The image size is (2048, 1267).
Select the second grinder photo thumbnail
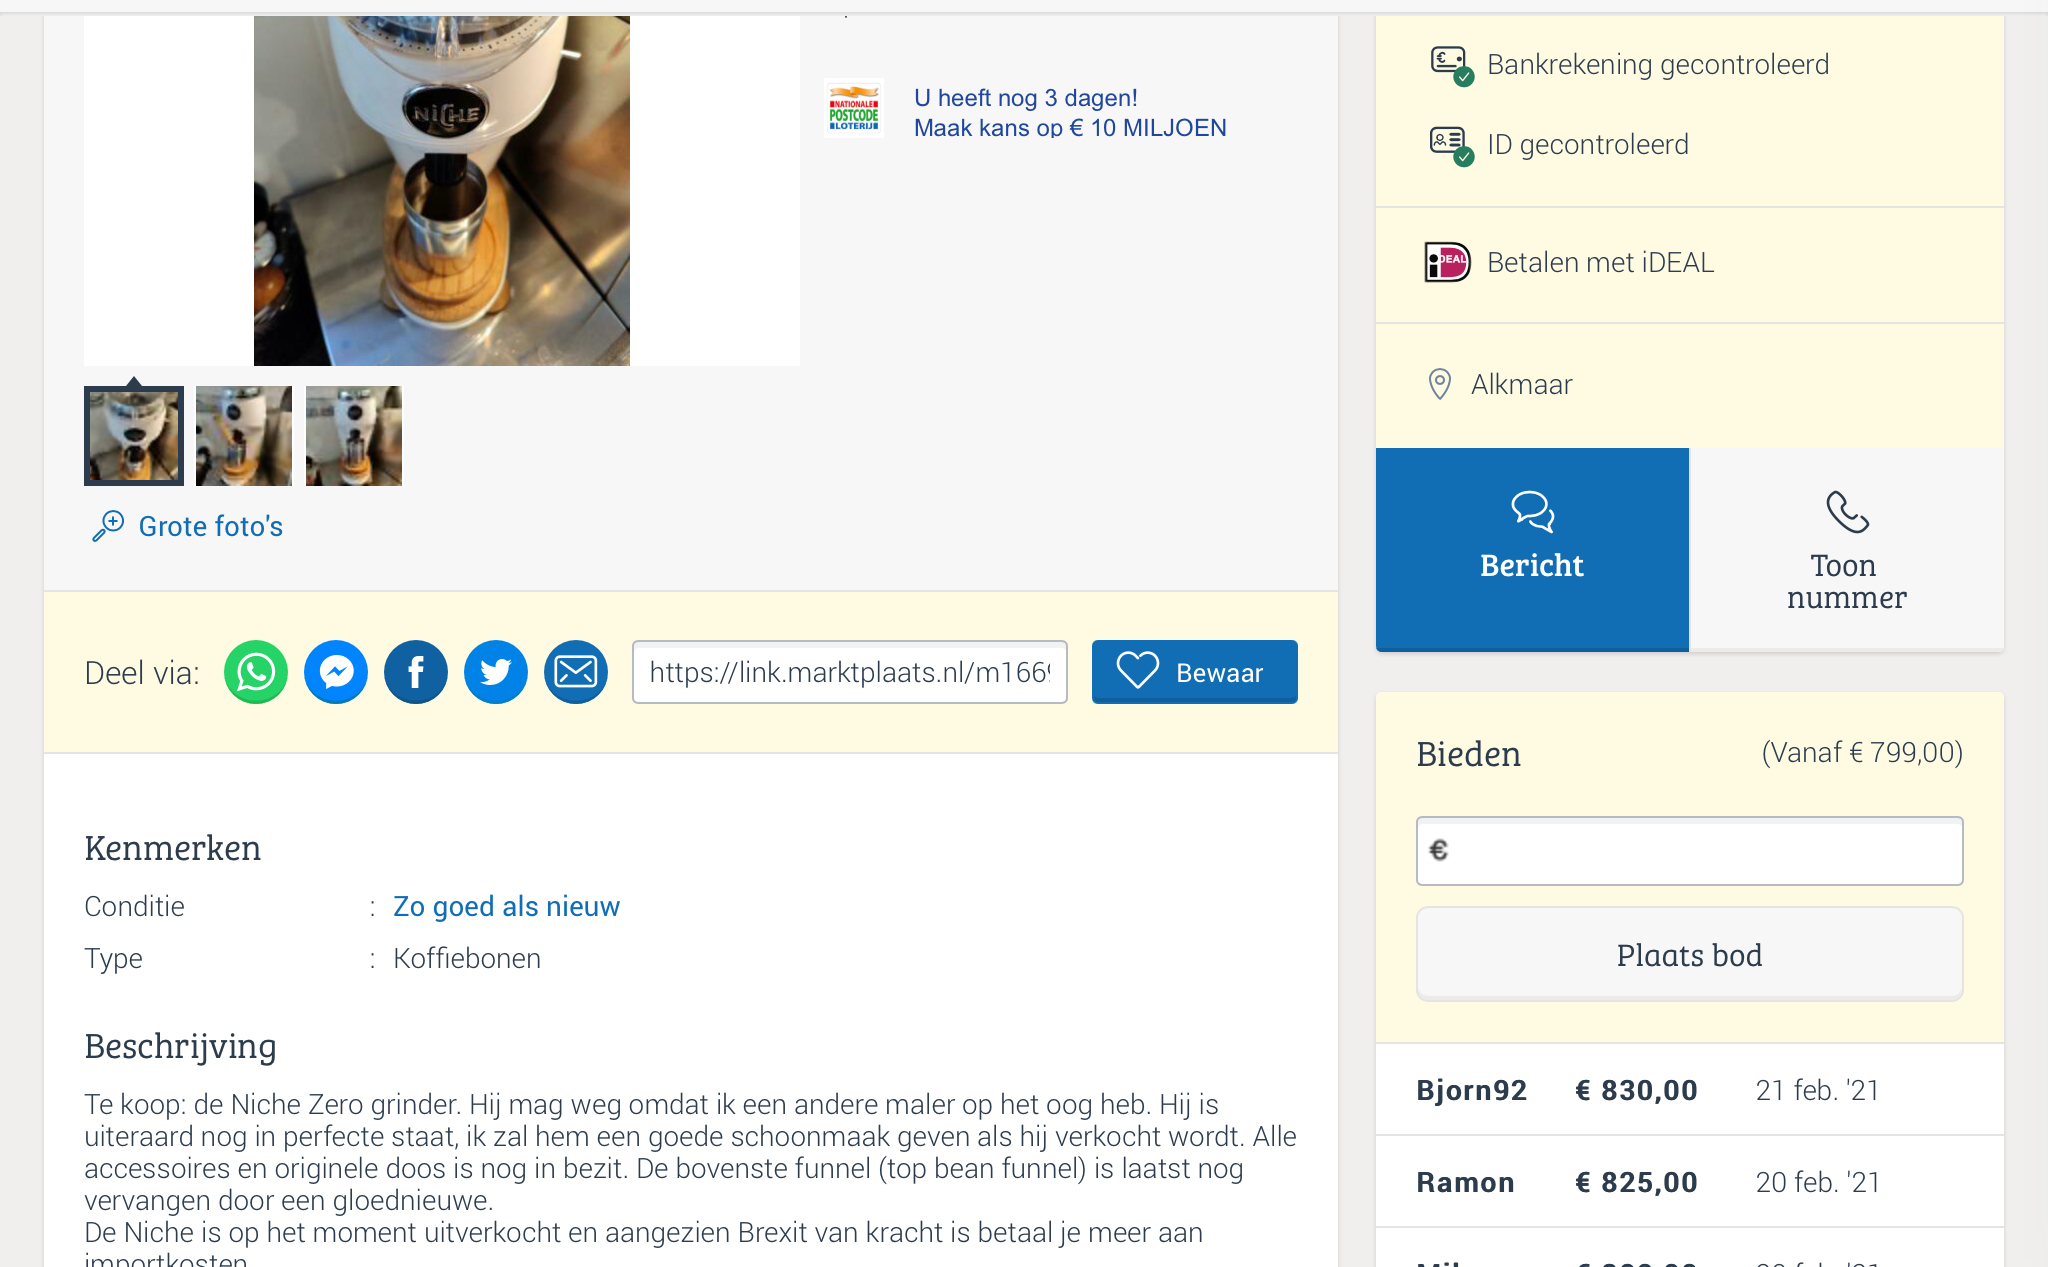coord(244,436)
